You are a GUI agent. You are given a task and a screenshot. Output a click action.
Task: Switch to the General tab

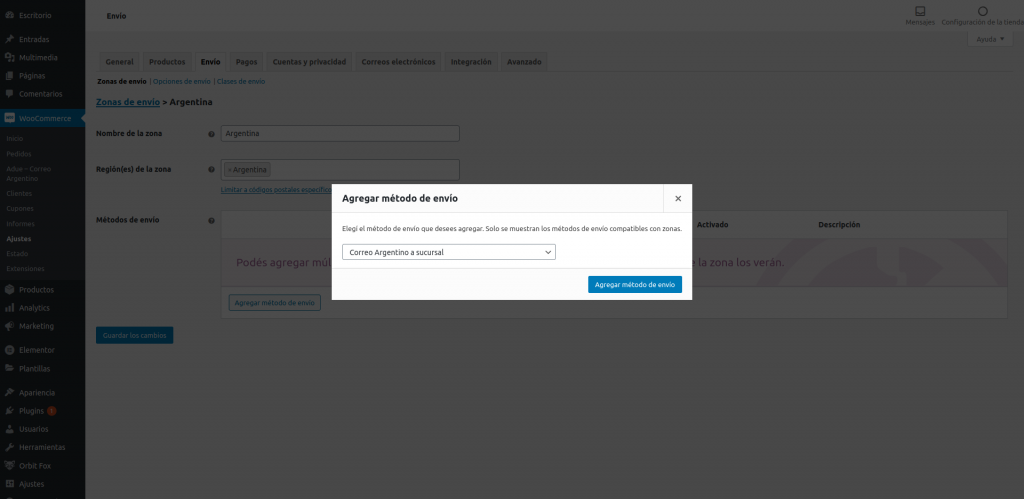[120, 62]
